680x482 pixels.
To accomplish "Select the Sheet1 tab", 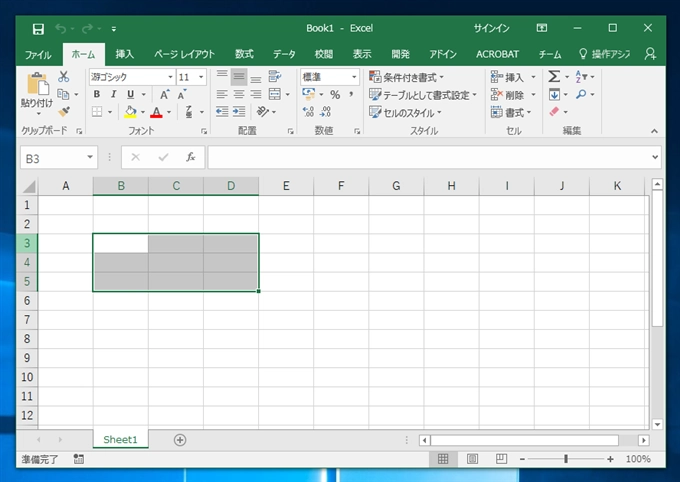I will tap(120, 439).
